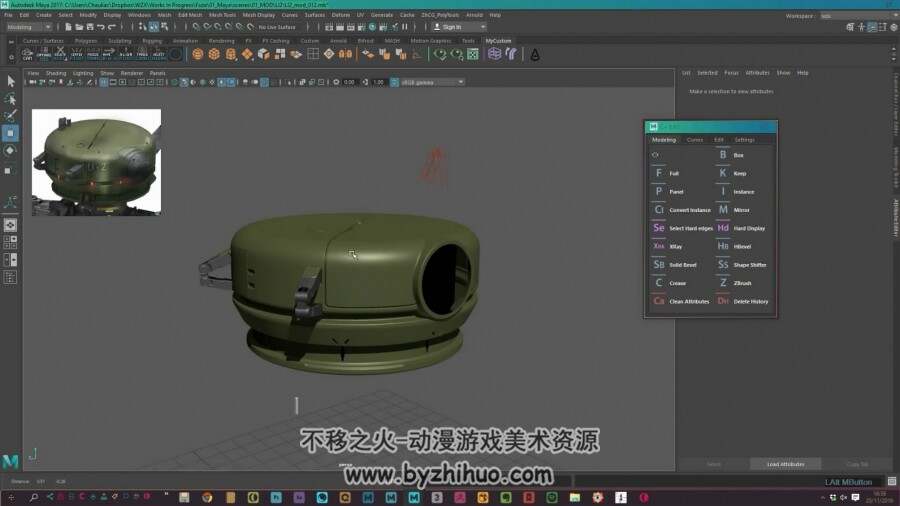This screenshot has width=900, height=506.
Task: Click the Pause render icon in status line
Action: pos(405,27)
